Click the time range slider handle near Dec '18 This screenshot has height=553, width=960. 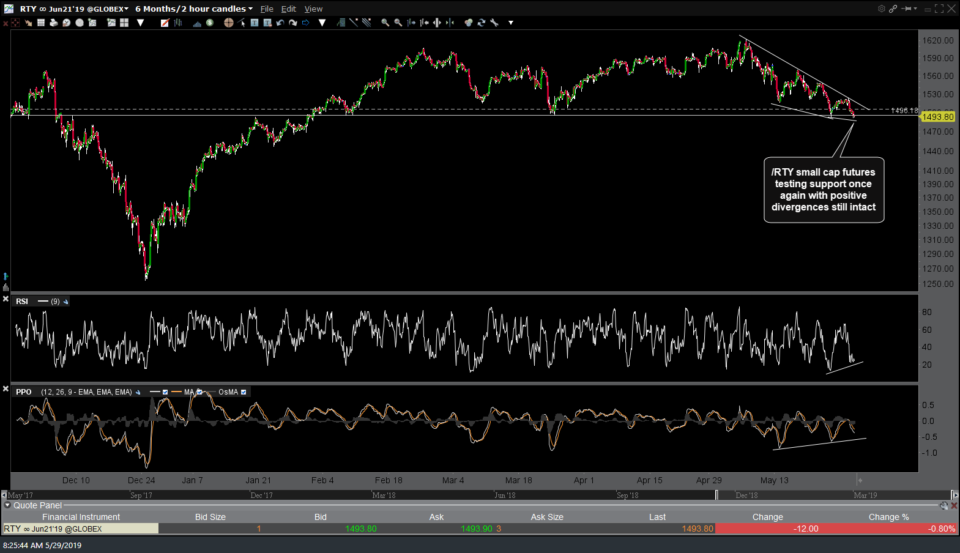(716, 495)
